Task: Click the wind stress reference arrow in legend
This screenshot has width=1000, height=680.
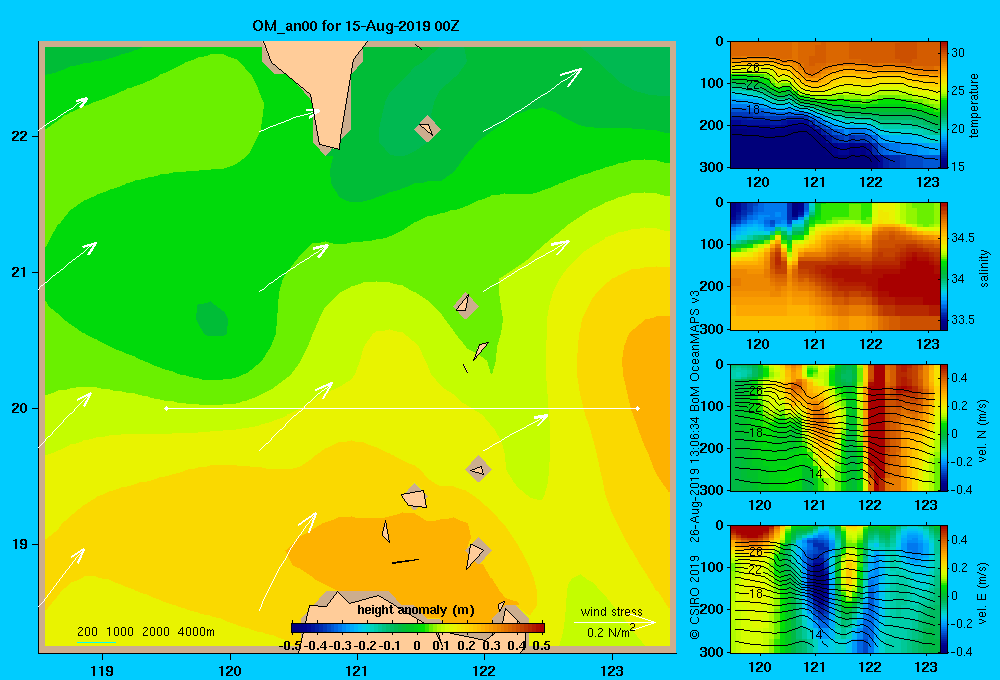Action: point(615,622)
